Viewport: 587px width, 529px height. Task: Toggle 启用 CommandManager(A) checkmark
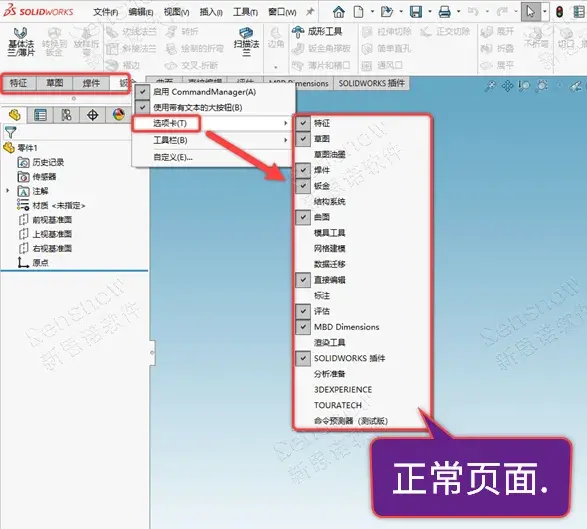click(x=143, y=92)
